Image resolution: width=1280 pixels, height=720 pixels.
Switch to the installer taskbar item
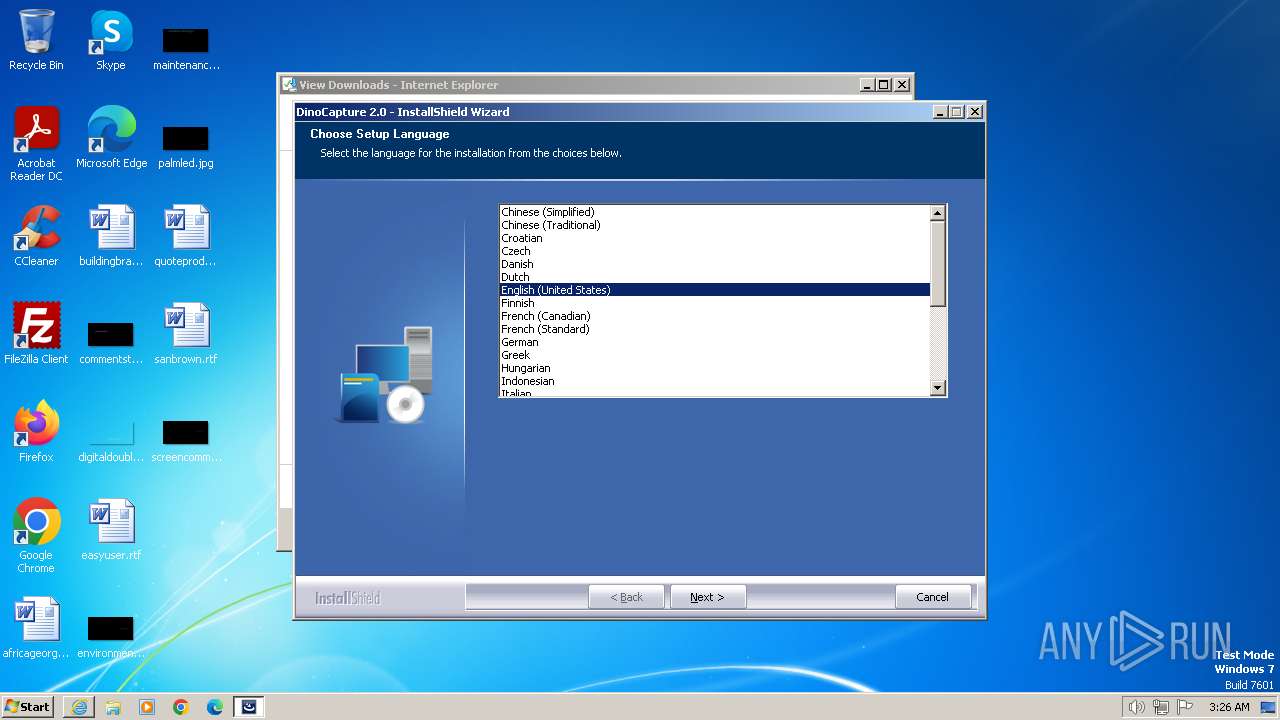pyautogui.click(x=249, y=707)
